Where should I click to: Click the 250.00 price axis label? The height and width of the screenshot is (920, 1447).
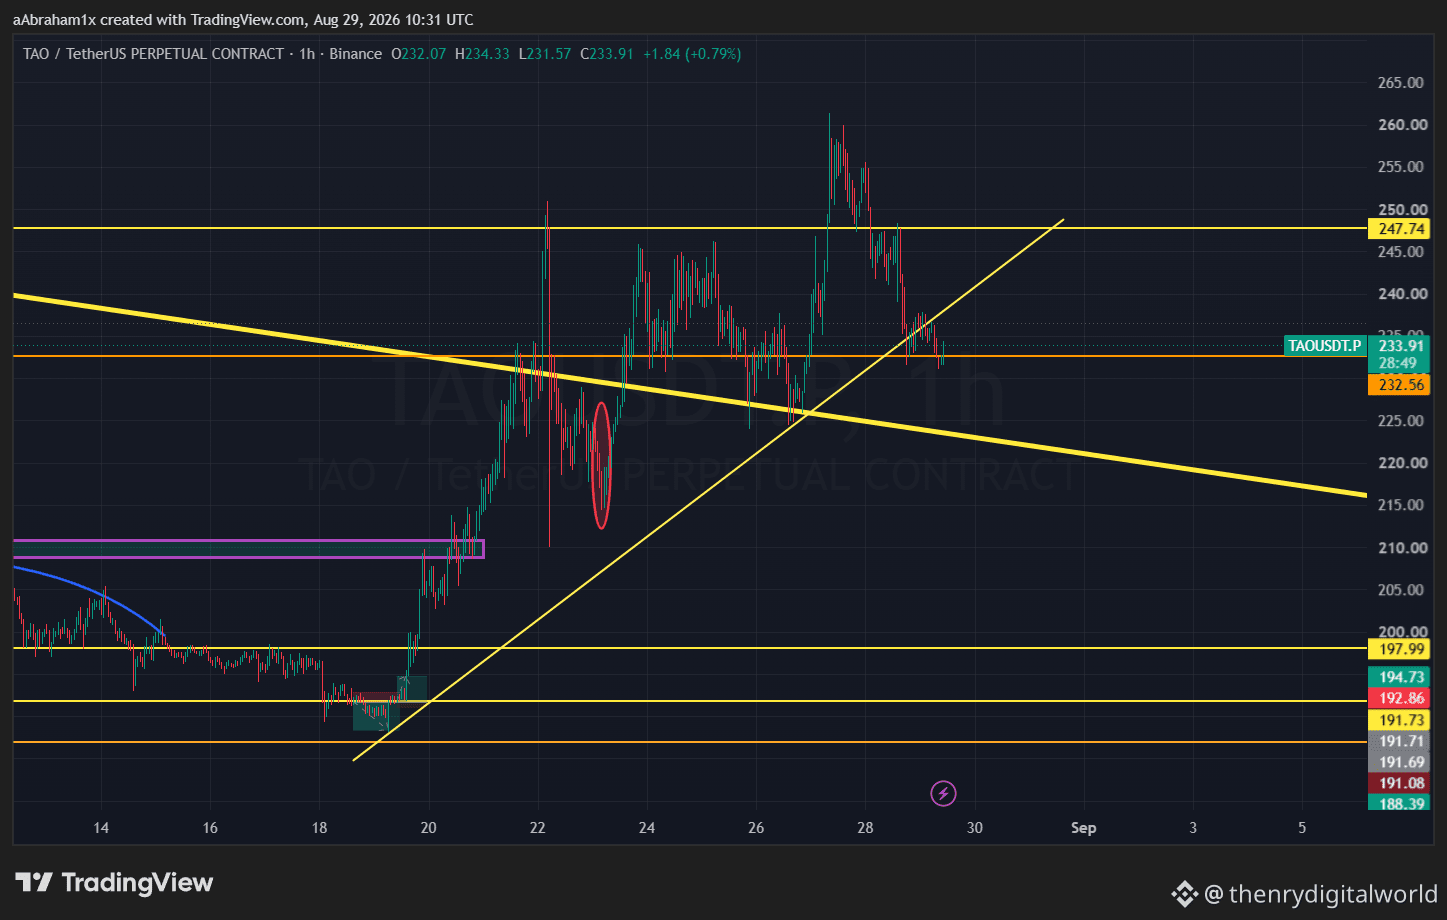click(x=1401, y=209)
